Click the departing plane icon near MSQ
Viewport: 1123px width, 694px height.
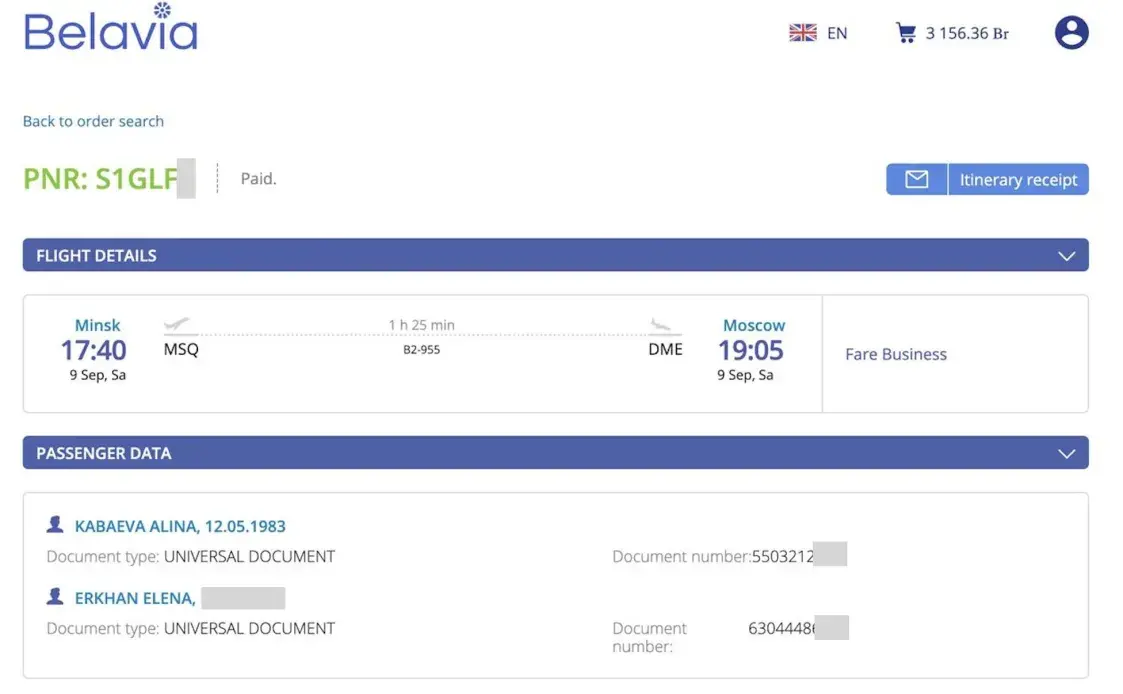click(x=176, y=325)
